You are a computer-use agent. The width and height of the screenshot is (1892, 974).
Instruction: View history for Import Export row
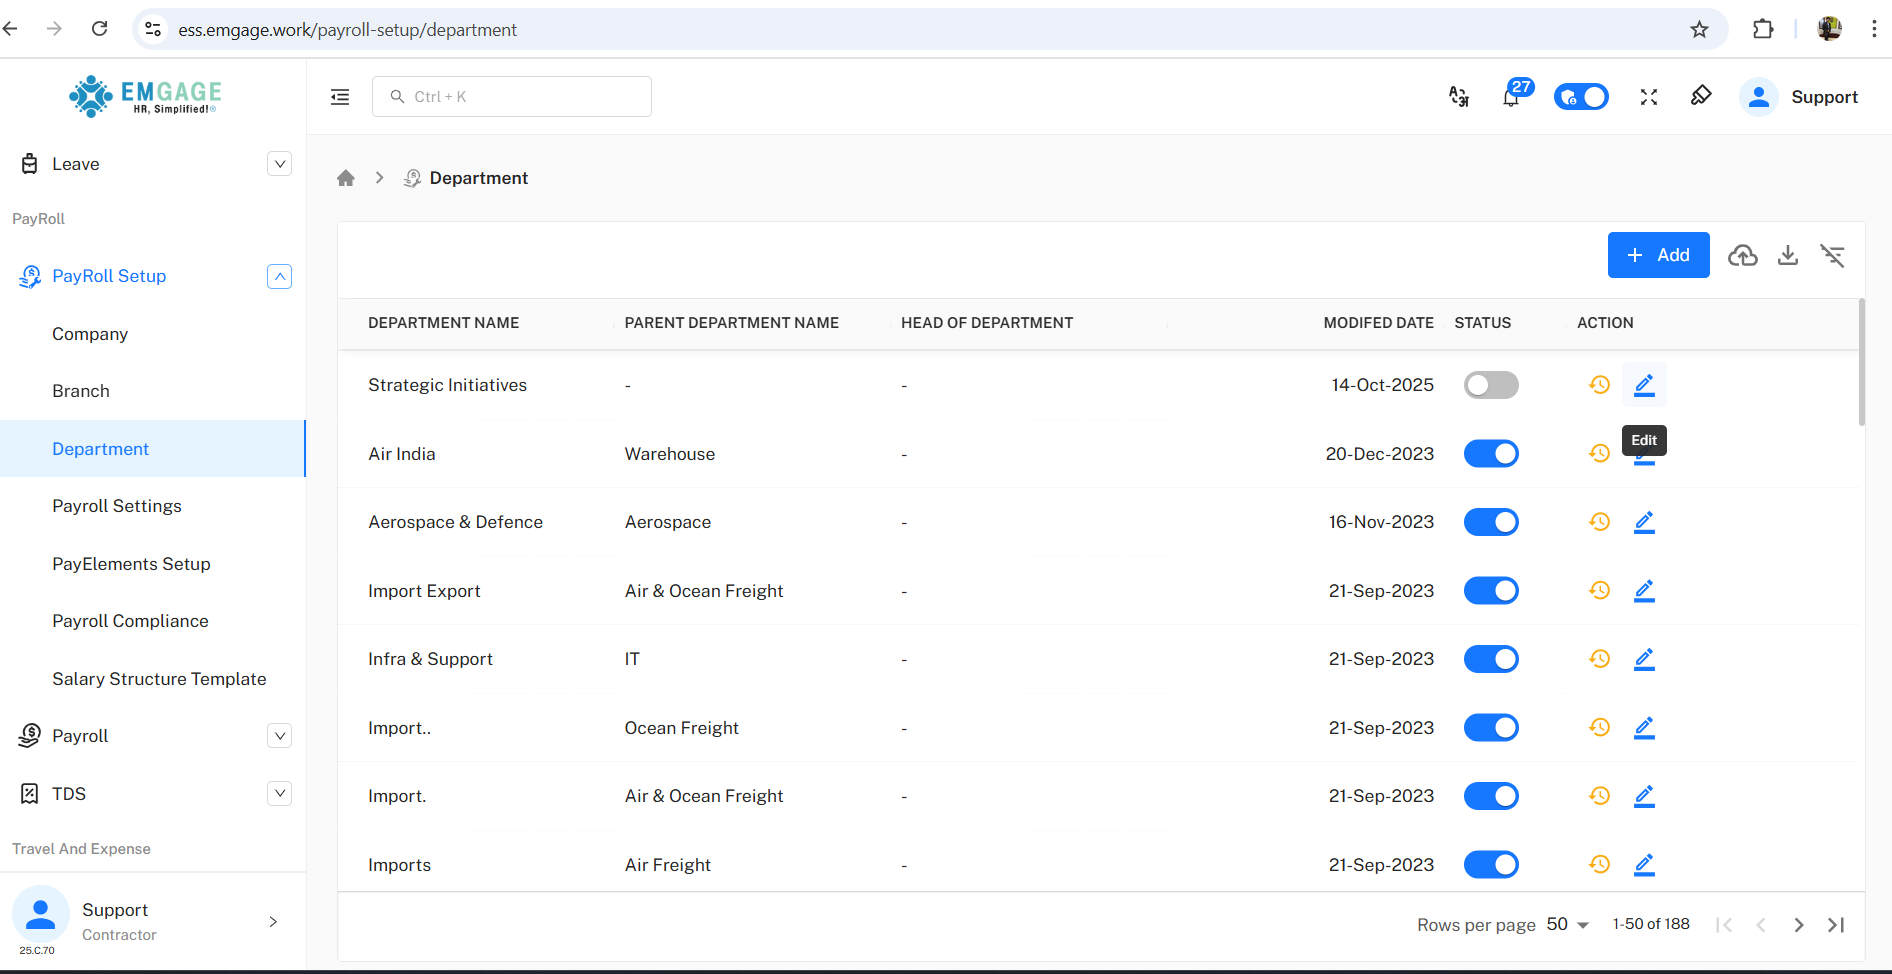tap(1599, 591)
